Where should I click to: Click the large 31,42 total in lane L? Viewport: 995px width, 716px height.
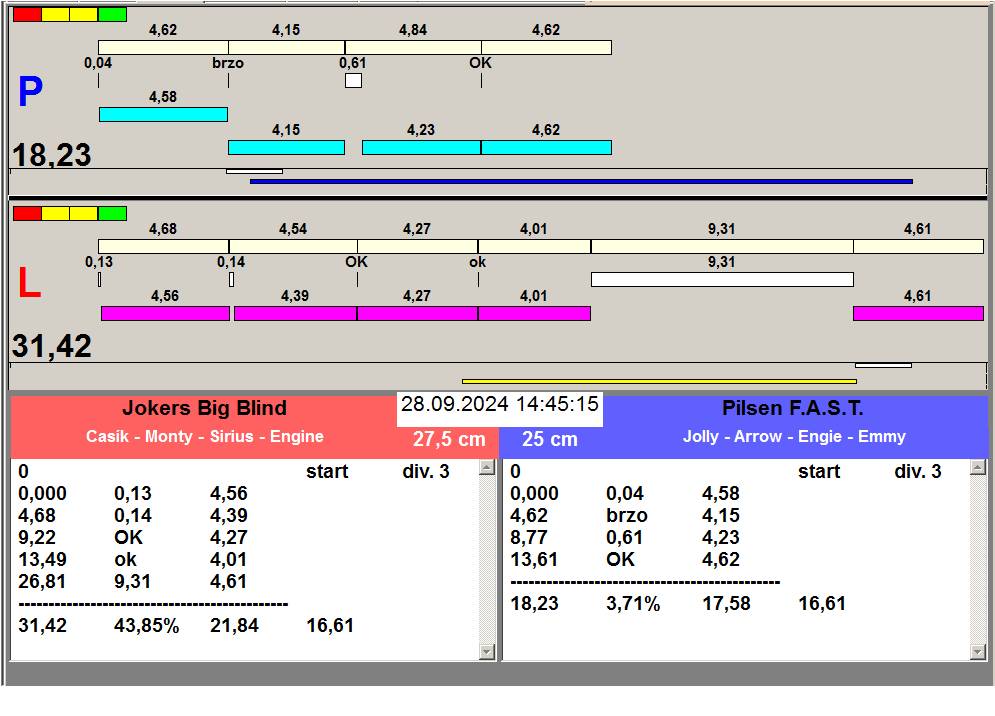point(52,347)
